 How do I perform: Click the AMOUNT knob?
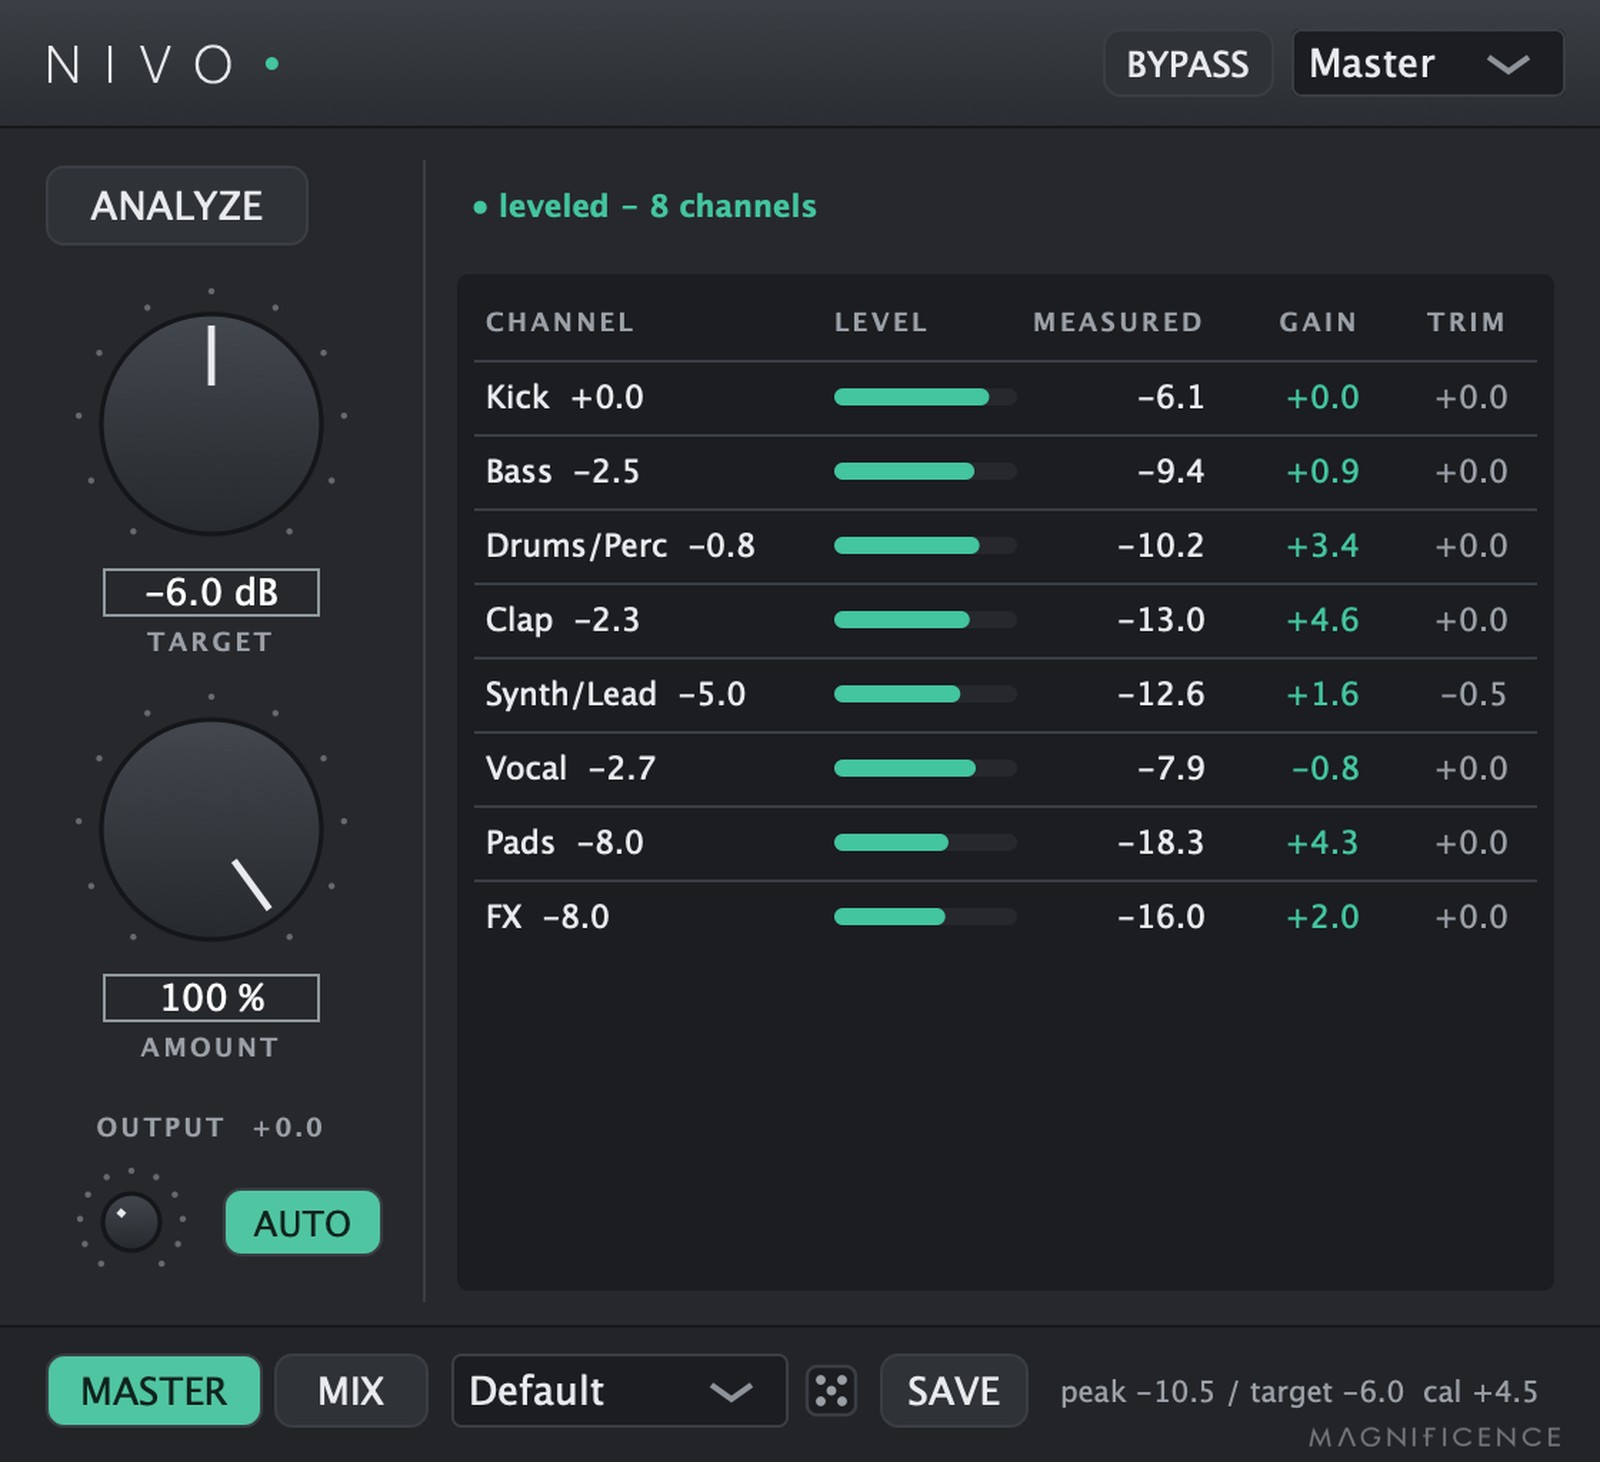(x=211, y=830)
